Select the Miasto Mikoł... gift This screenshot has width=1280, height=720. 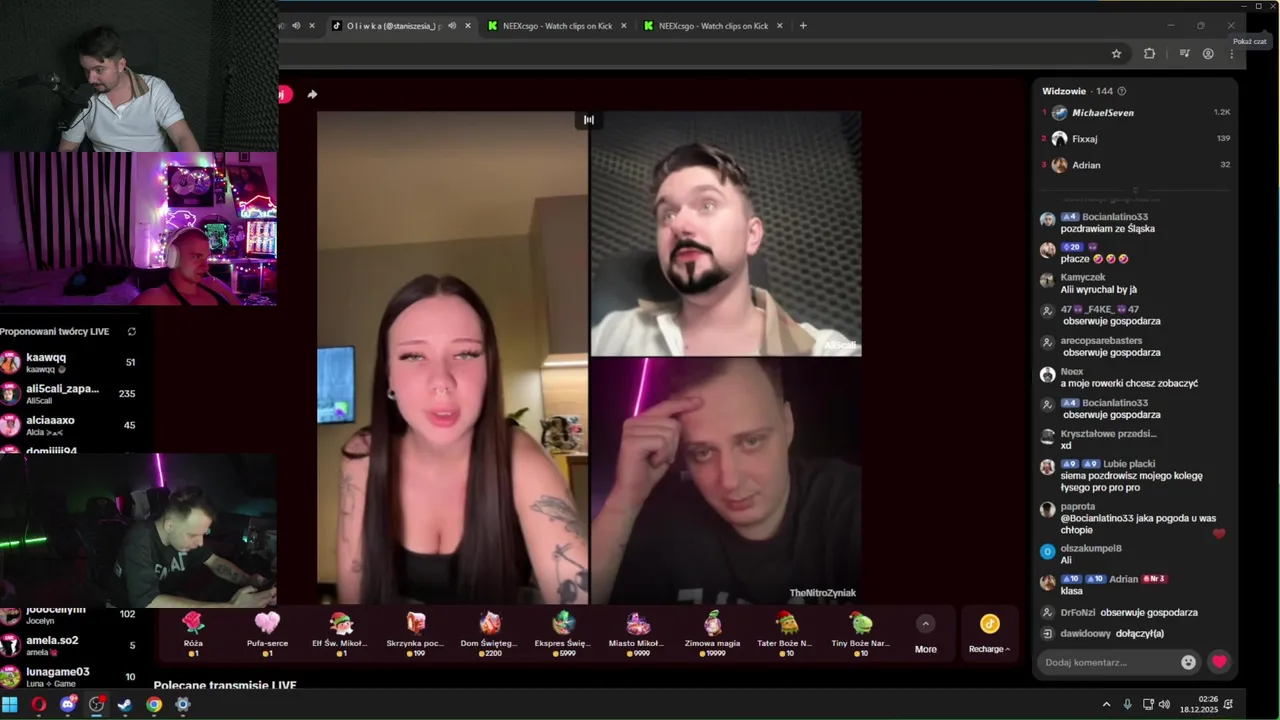[x=638, y=634]
